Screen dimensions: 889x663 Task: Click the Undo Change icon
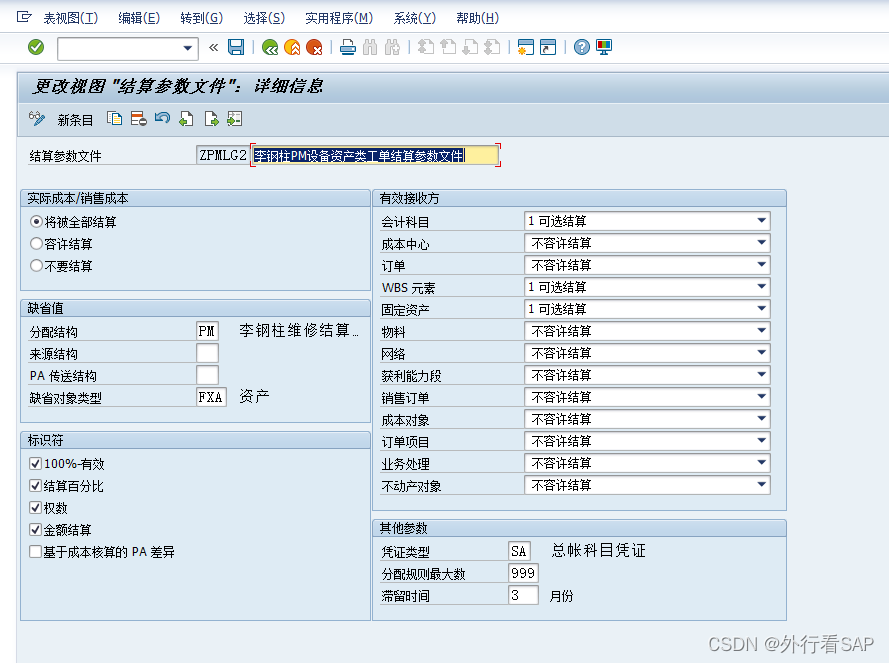coord(162,119)
